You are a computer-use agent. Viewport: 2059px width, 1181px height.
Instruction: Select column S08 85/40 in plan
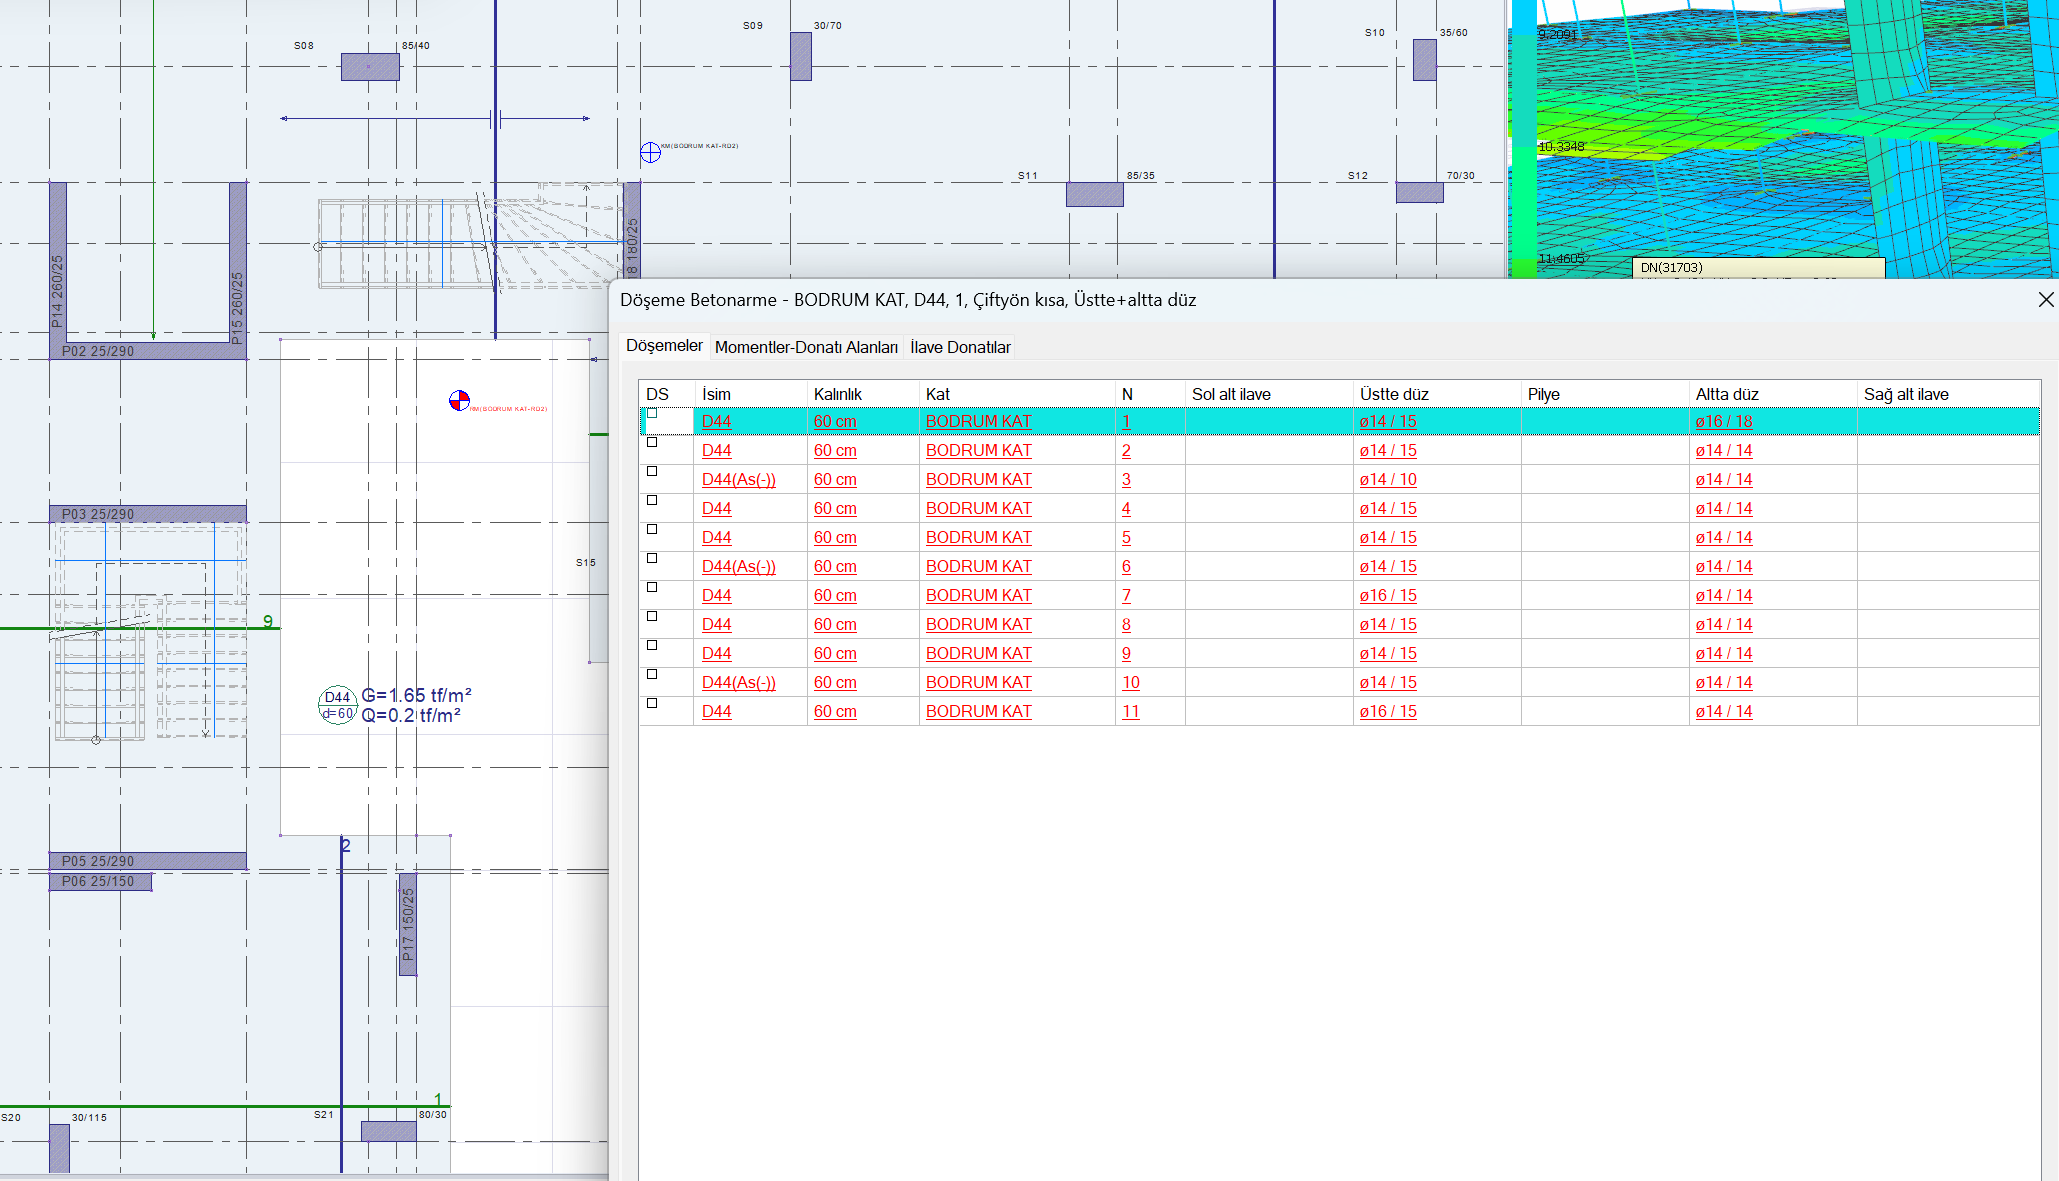[x=370, y=67]
